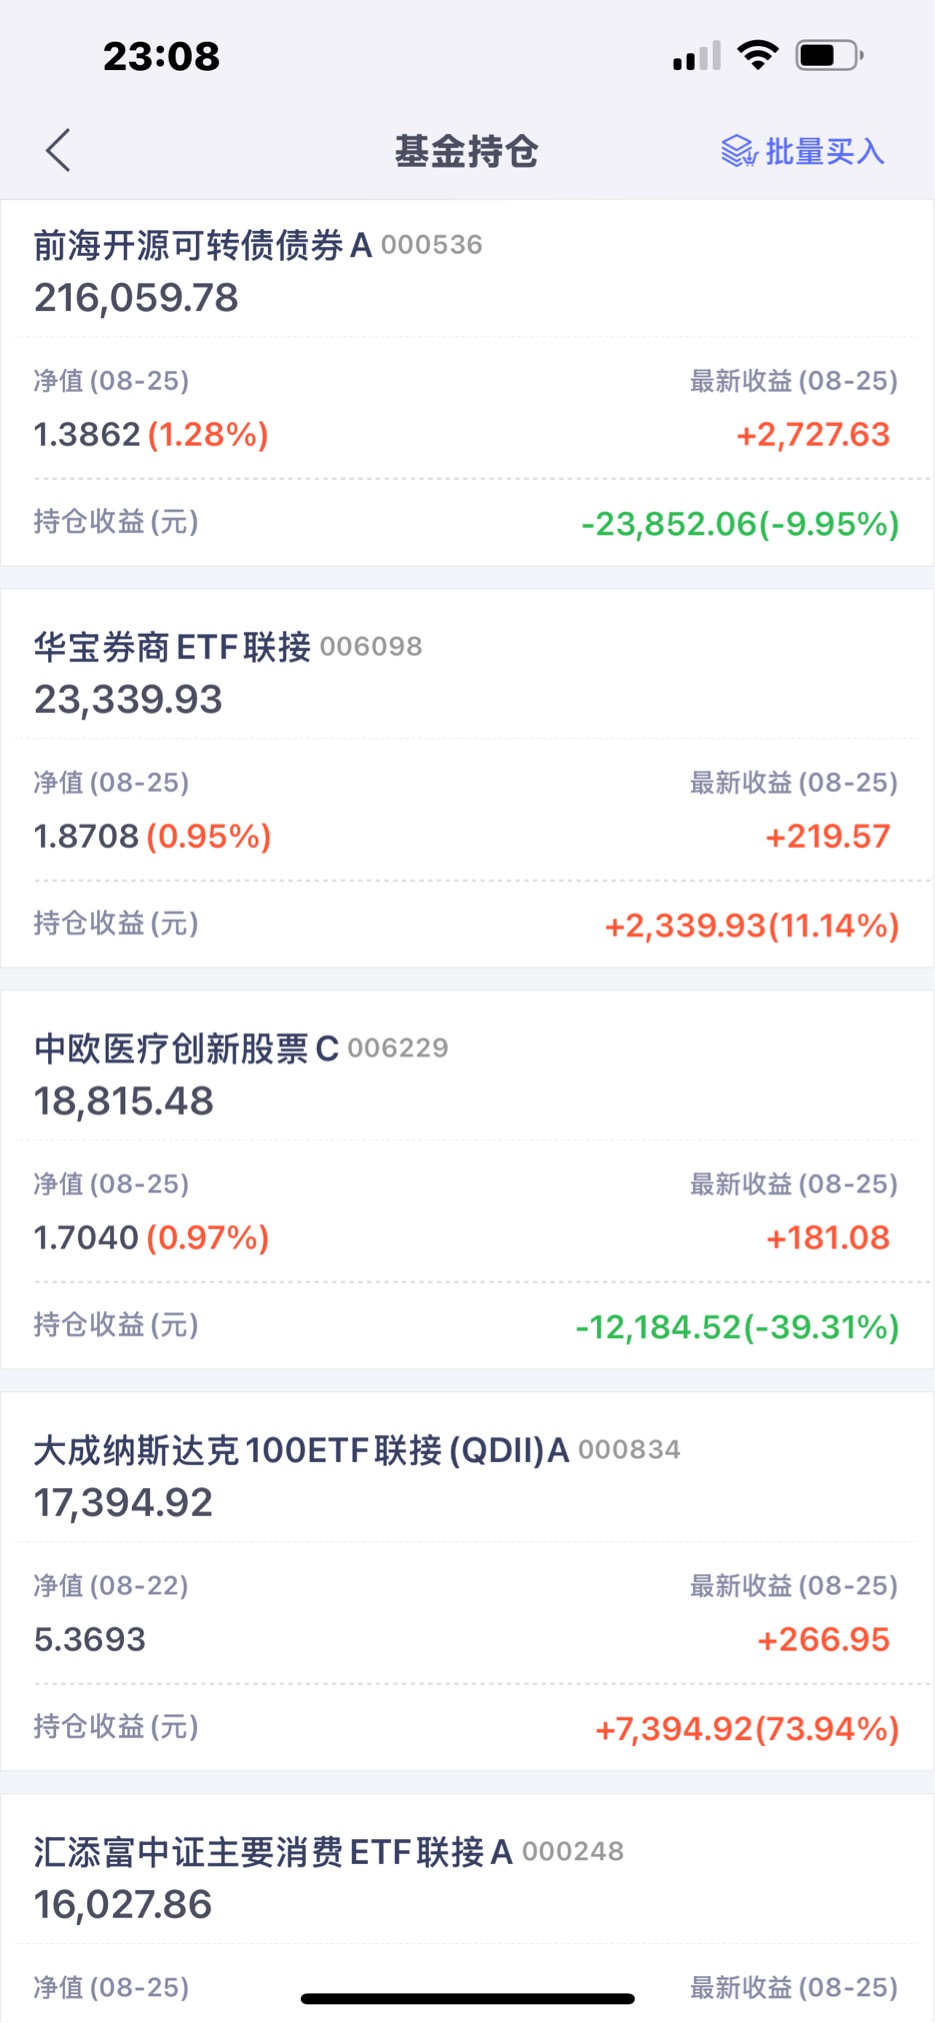The image size is (935, 2023).
Task: Tap the 批量买入 stack icon
Action: (739, 151)
